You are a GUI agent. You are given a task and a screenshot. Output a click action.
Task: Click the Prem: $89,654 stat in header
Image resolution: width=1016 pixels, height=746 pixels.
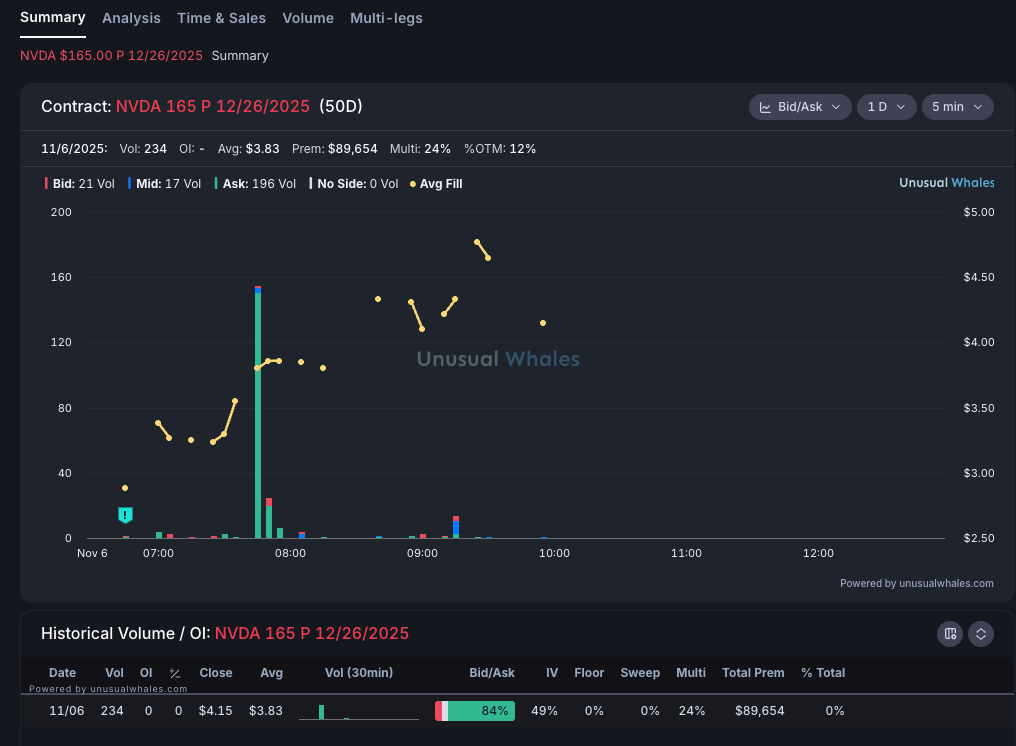tap(334, 149)
